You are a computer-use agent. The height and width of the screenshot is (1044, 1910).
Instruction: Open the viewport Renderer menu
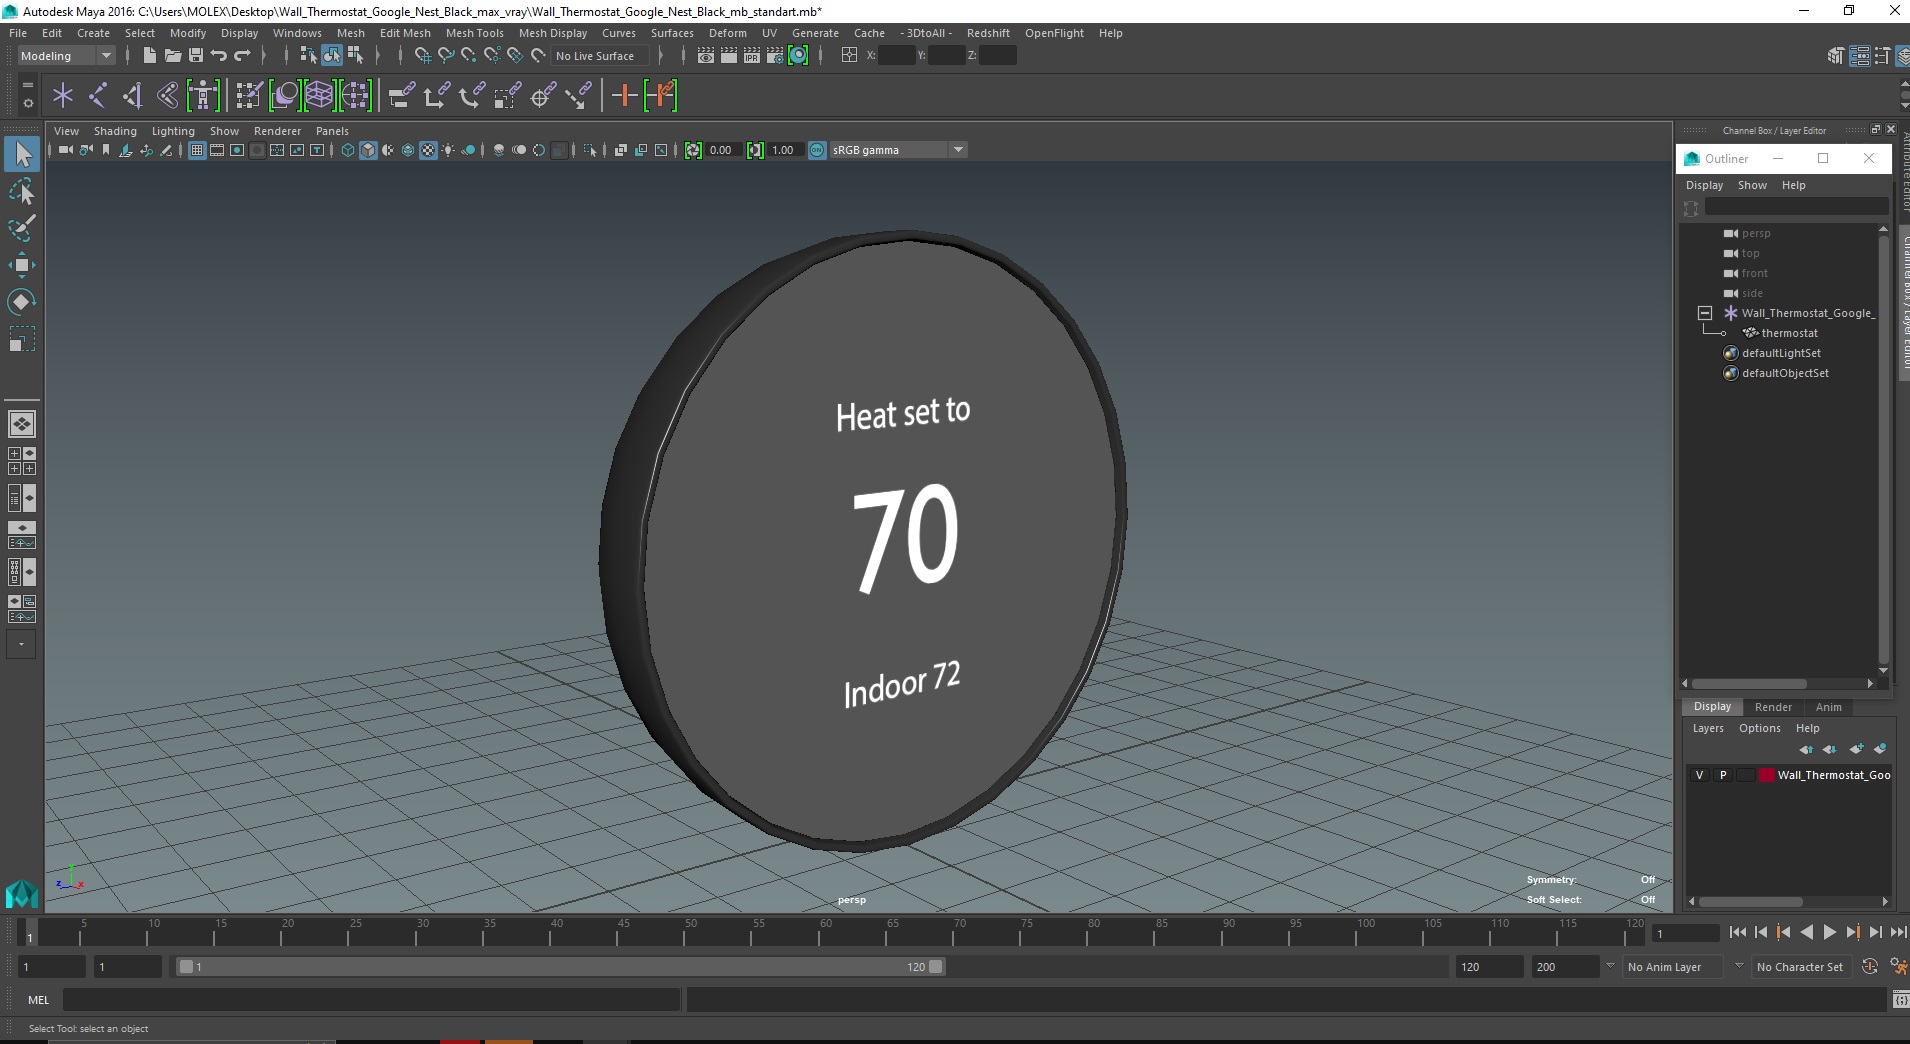click(x=277, y=131)
